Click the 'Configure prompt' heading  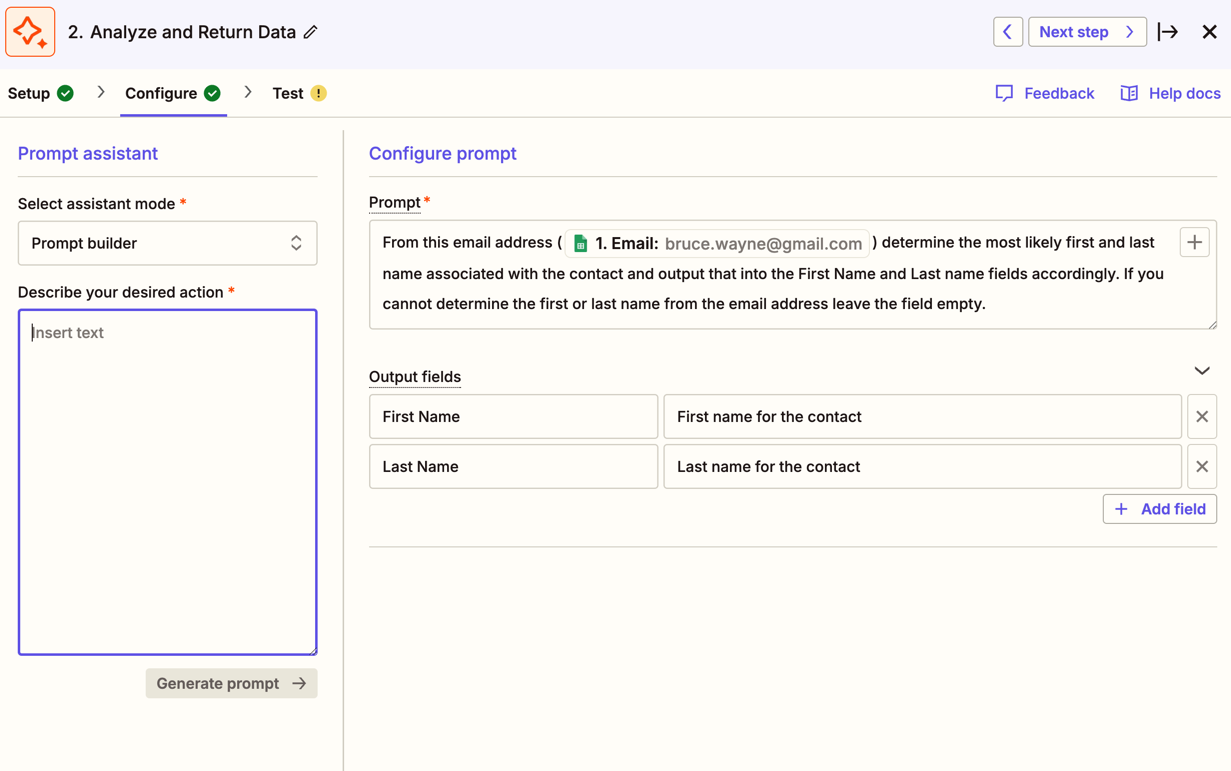443,153
